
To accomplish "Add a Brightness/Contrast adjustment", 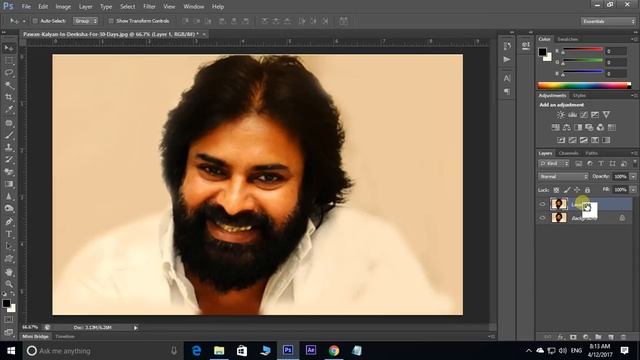I will [561, 115].
